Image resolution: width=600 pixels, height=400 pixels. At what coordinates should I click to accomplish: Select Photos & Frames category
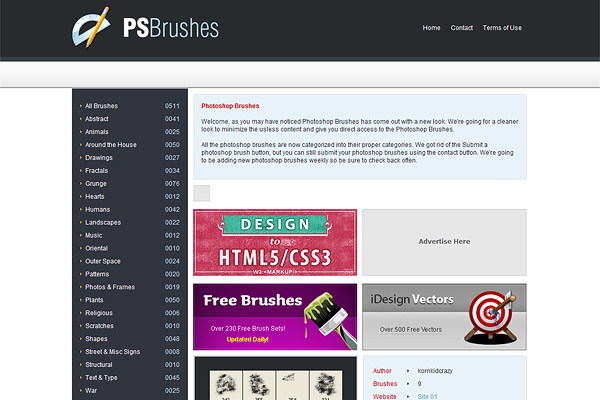[x=110, y=287]
